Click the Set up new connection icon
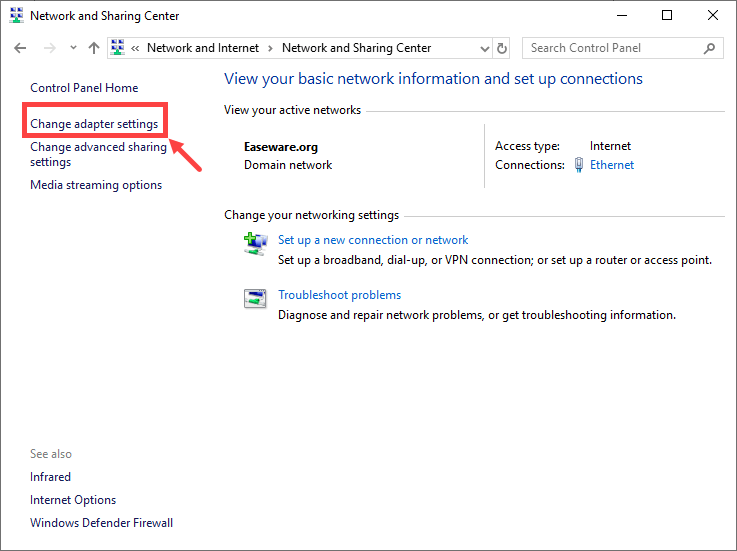 [256, 243]
